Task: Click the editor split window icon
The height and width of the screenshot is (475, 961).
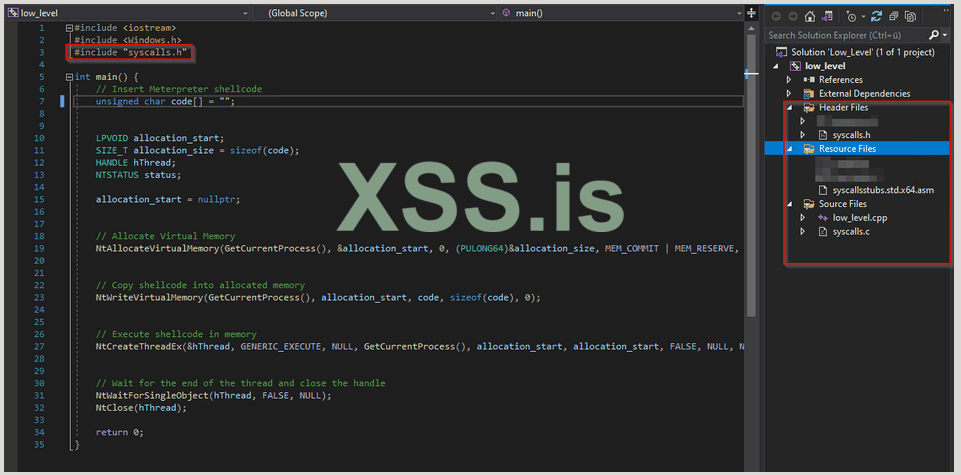Action: coord(752,13)
